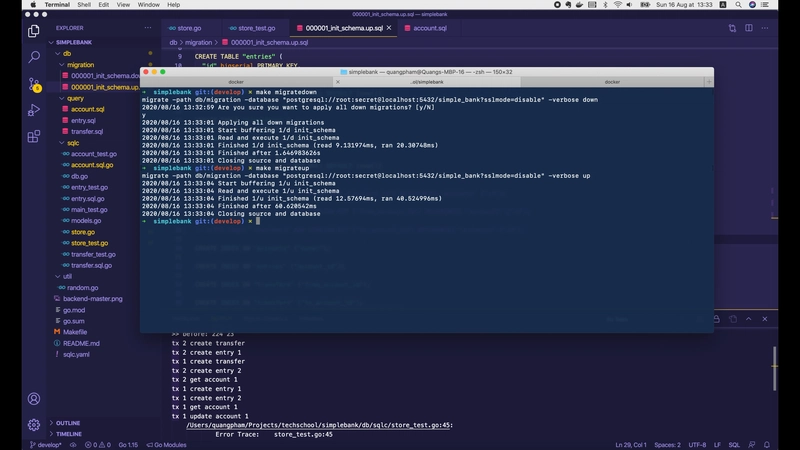Open the Search view in activity bar
This screenshot has height=450, width=800.
click(34, 58)
